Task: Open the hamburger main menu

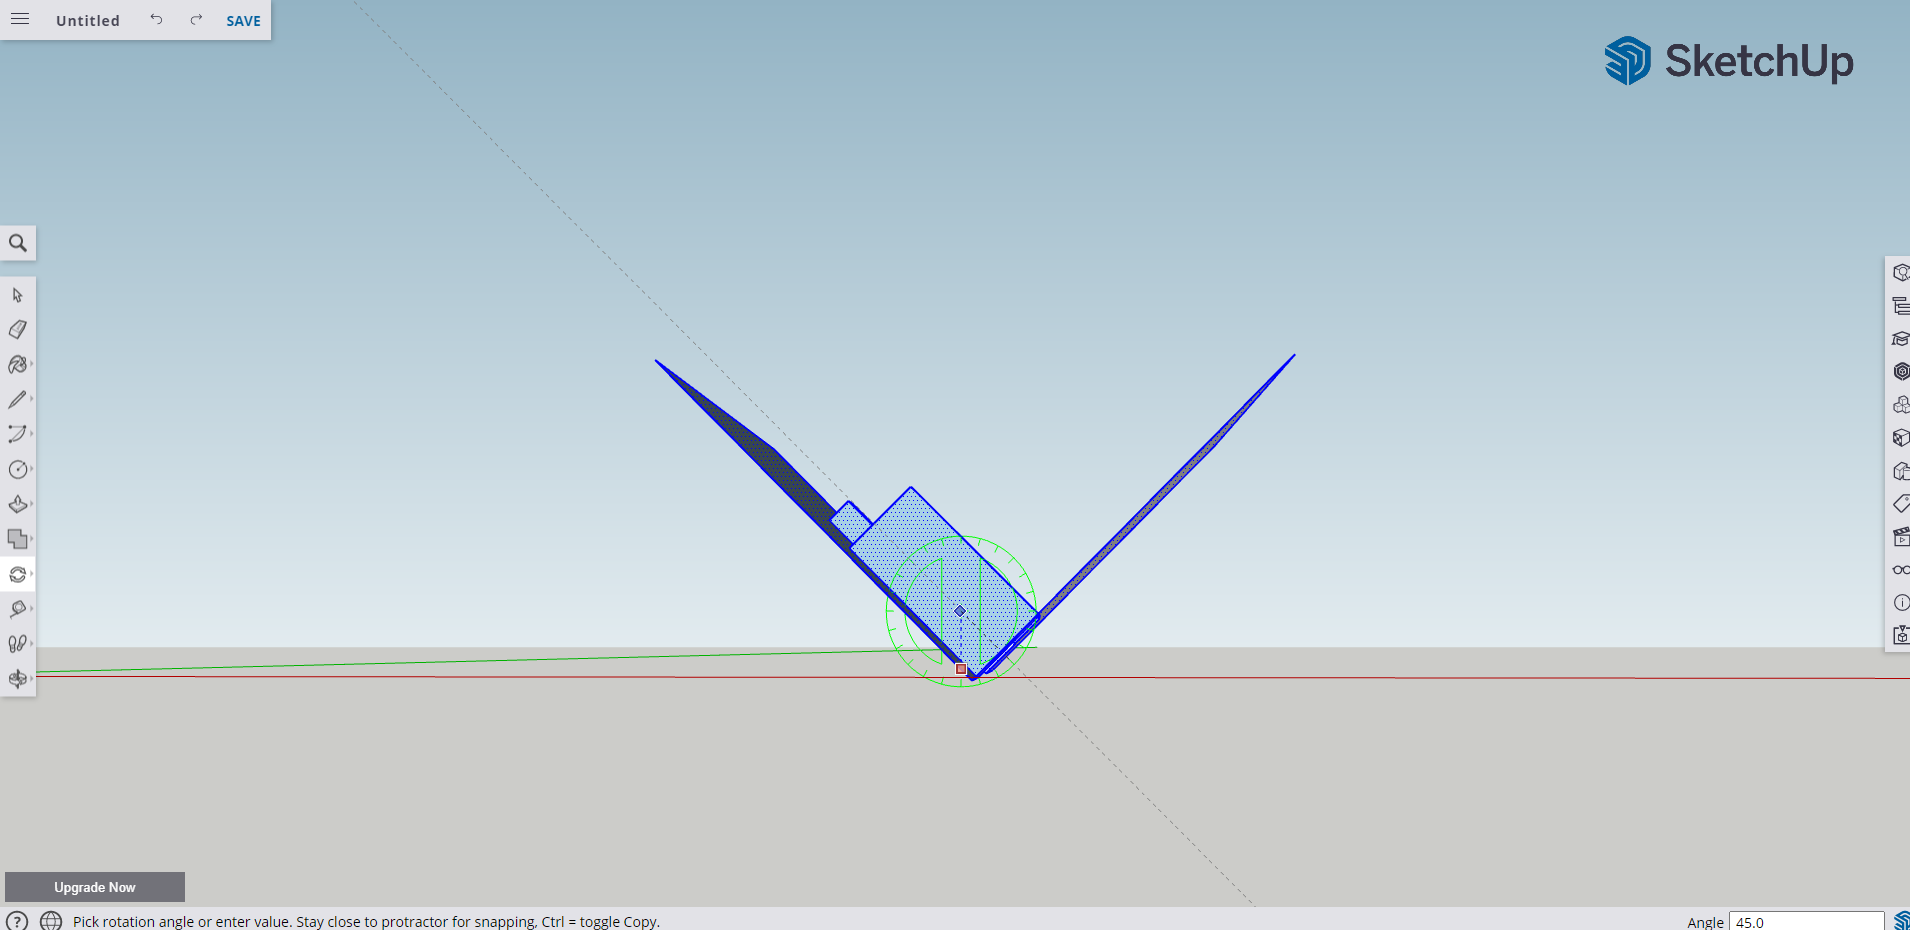Action: (19, 19)
